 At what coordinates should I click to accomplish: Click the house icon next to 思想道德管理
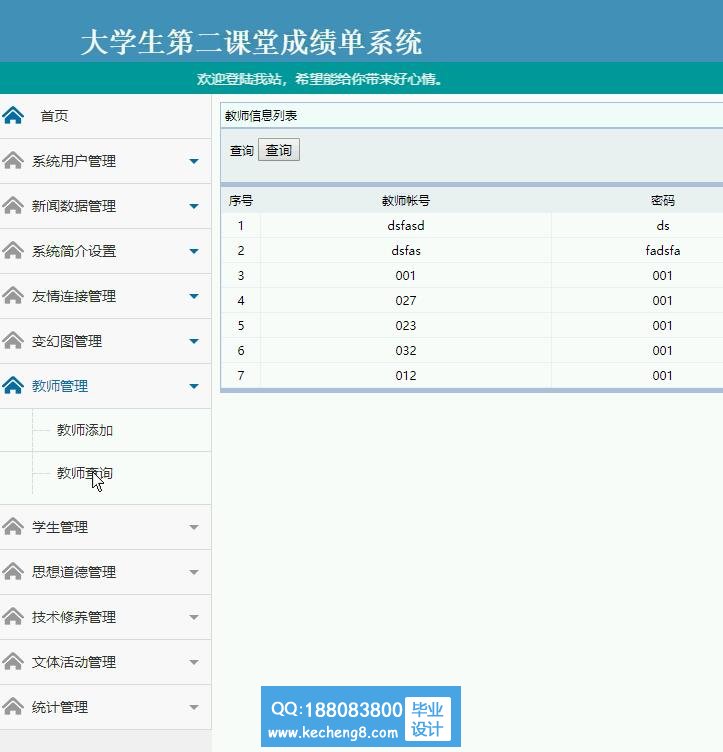(x=13, y=572)
